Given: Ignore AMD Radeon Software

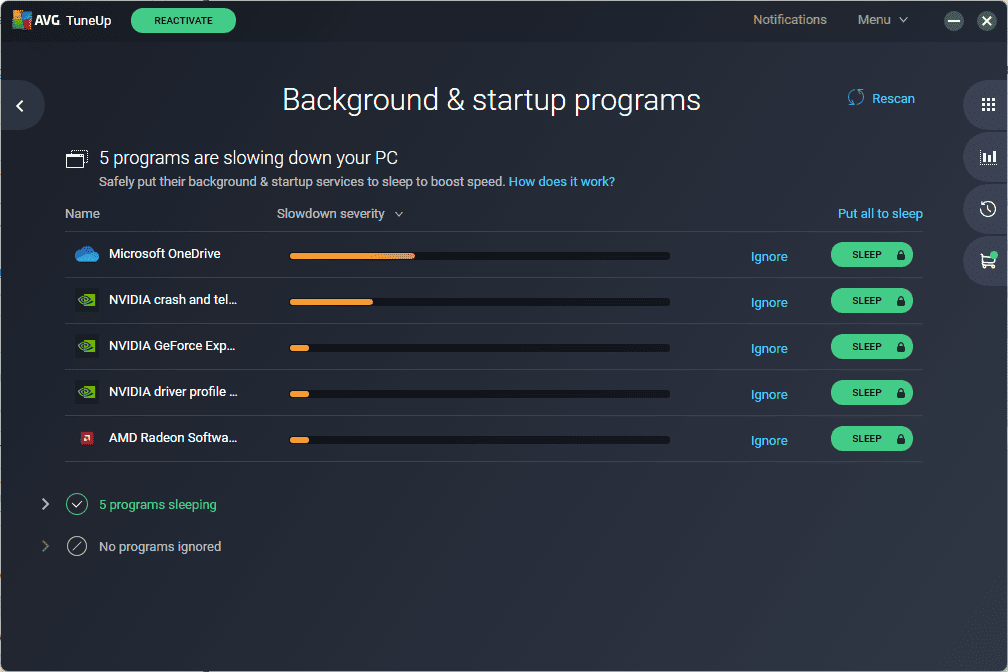Looking at the screenshot, I should point(769,440).
